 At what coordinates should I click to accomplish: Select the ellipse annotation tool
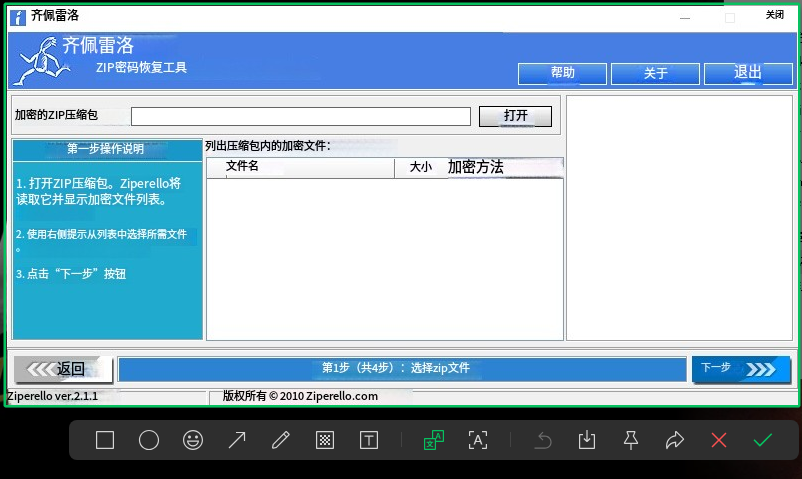point(149,440)
